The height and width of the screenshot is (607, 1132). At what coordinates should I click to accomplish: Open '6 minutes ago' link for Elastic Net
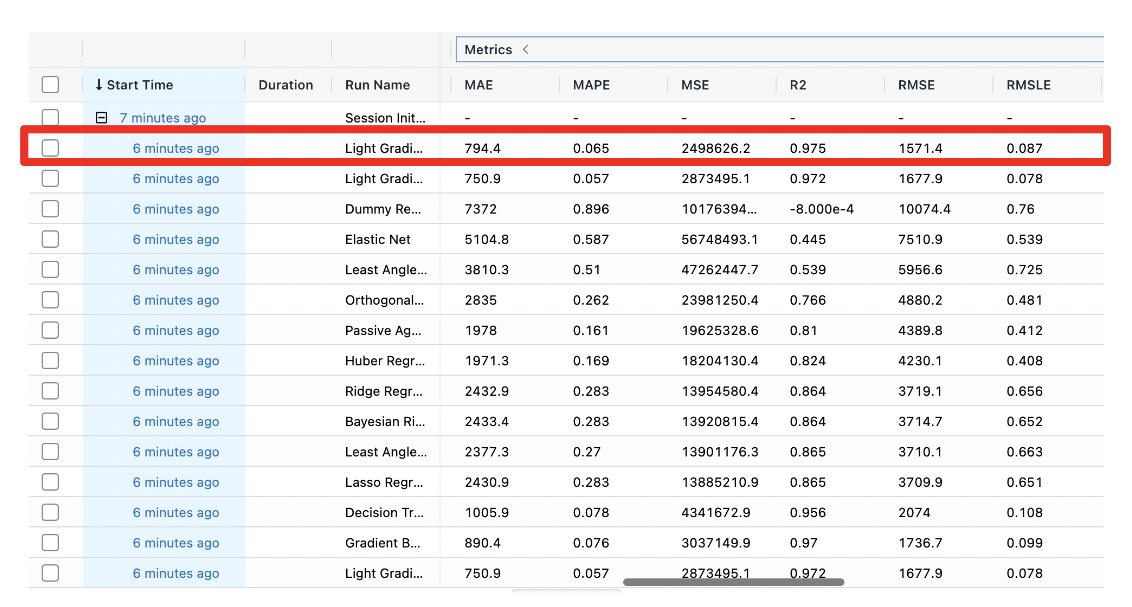[175, 239]
